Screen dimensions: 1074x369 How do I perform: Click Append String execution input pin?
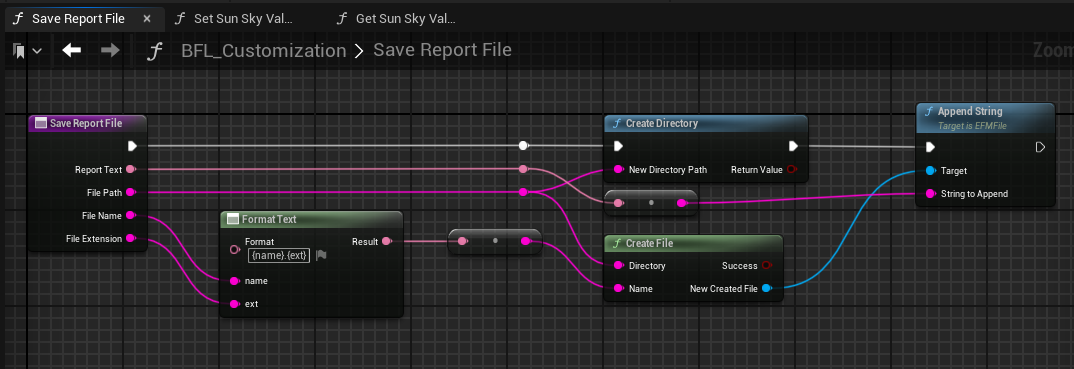pos(930,147)
